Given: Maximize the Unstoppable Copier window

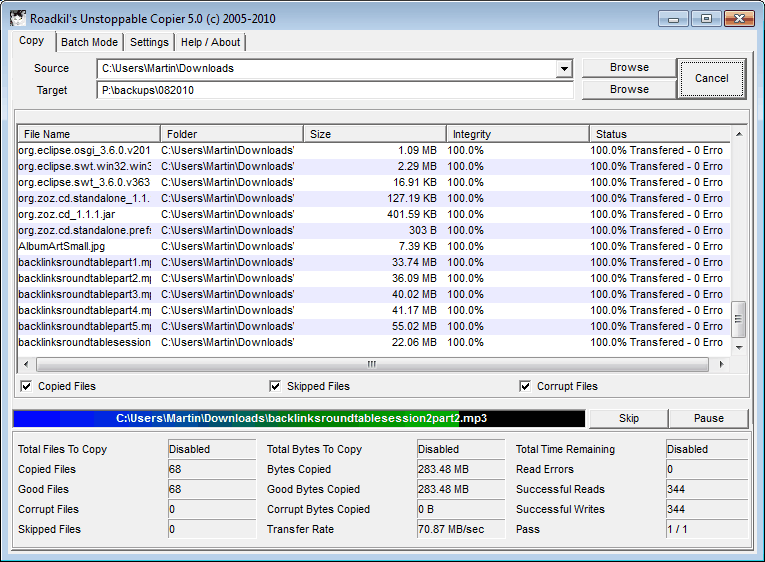Looking at the screenshot, I should (x=706, y=18).
